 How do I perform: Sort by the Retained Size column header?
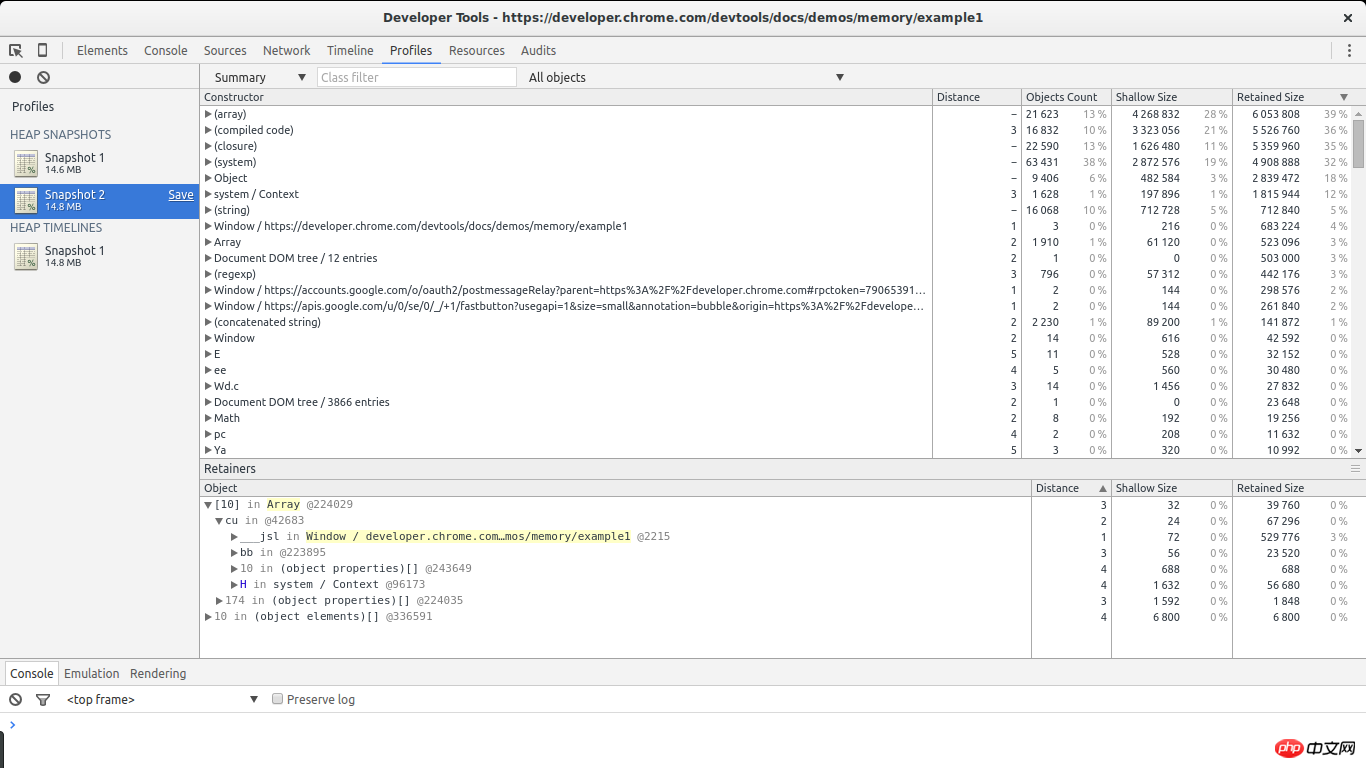(1292, 97)
